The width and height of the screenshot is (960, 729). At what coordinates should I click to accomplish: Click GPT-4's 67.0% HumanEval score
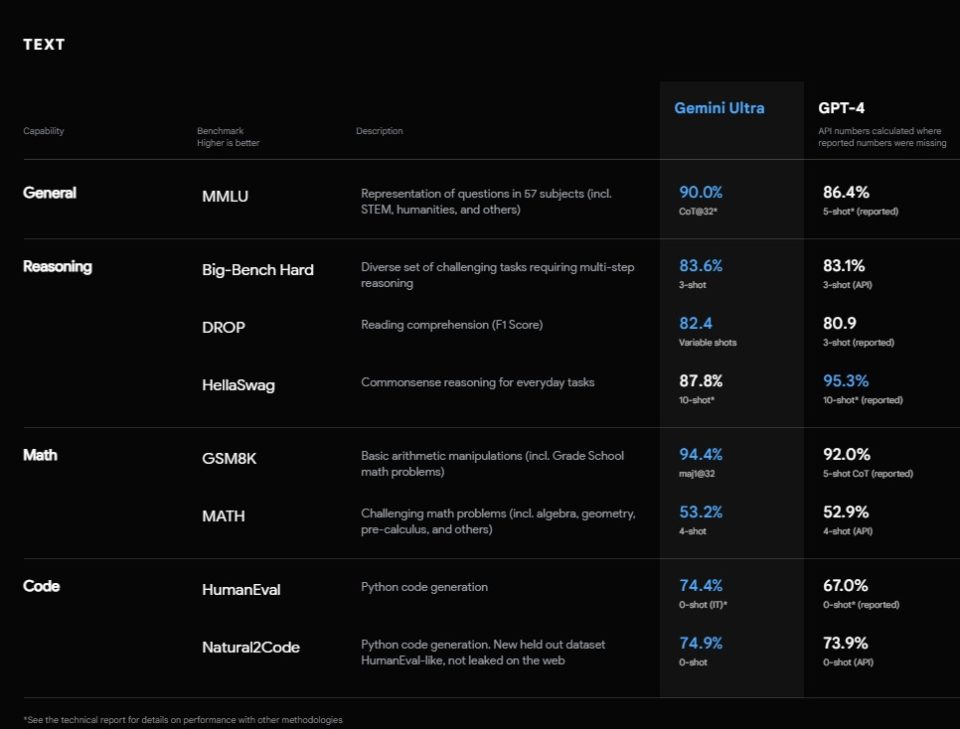(843, 586)
